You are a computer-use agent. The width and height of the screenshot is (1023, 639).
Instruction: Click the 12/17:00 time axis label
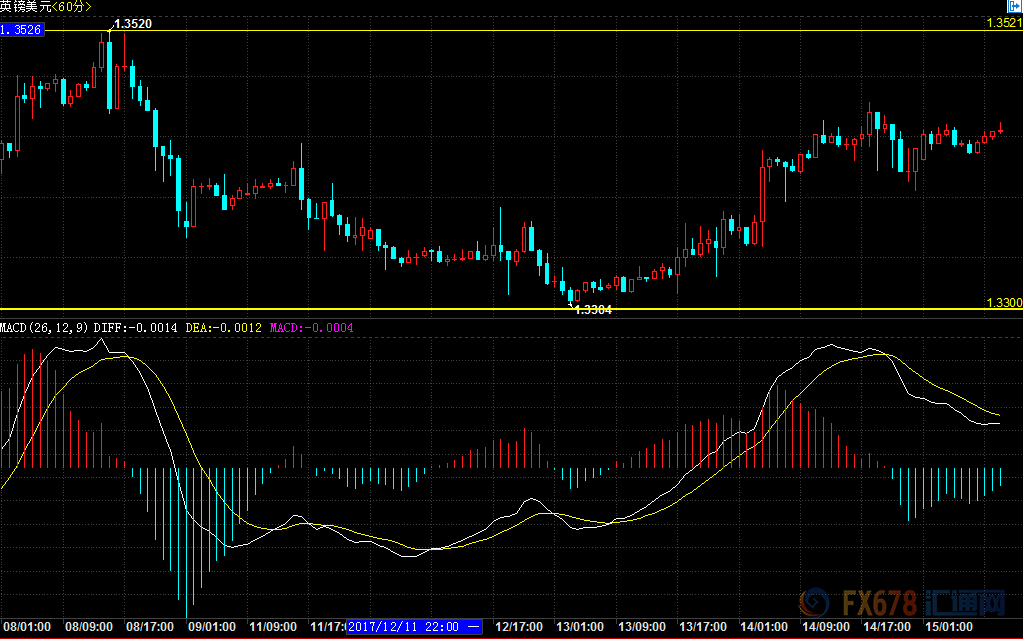[x=519, y=627]
